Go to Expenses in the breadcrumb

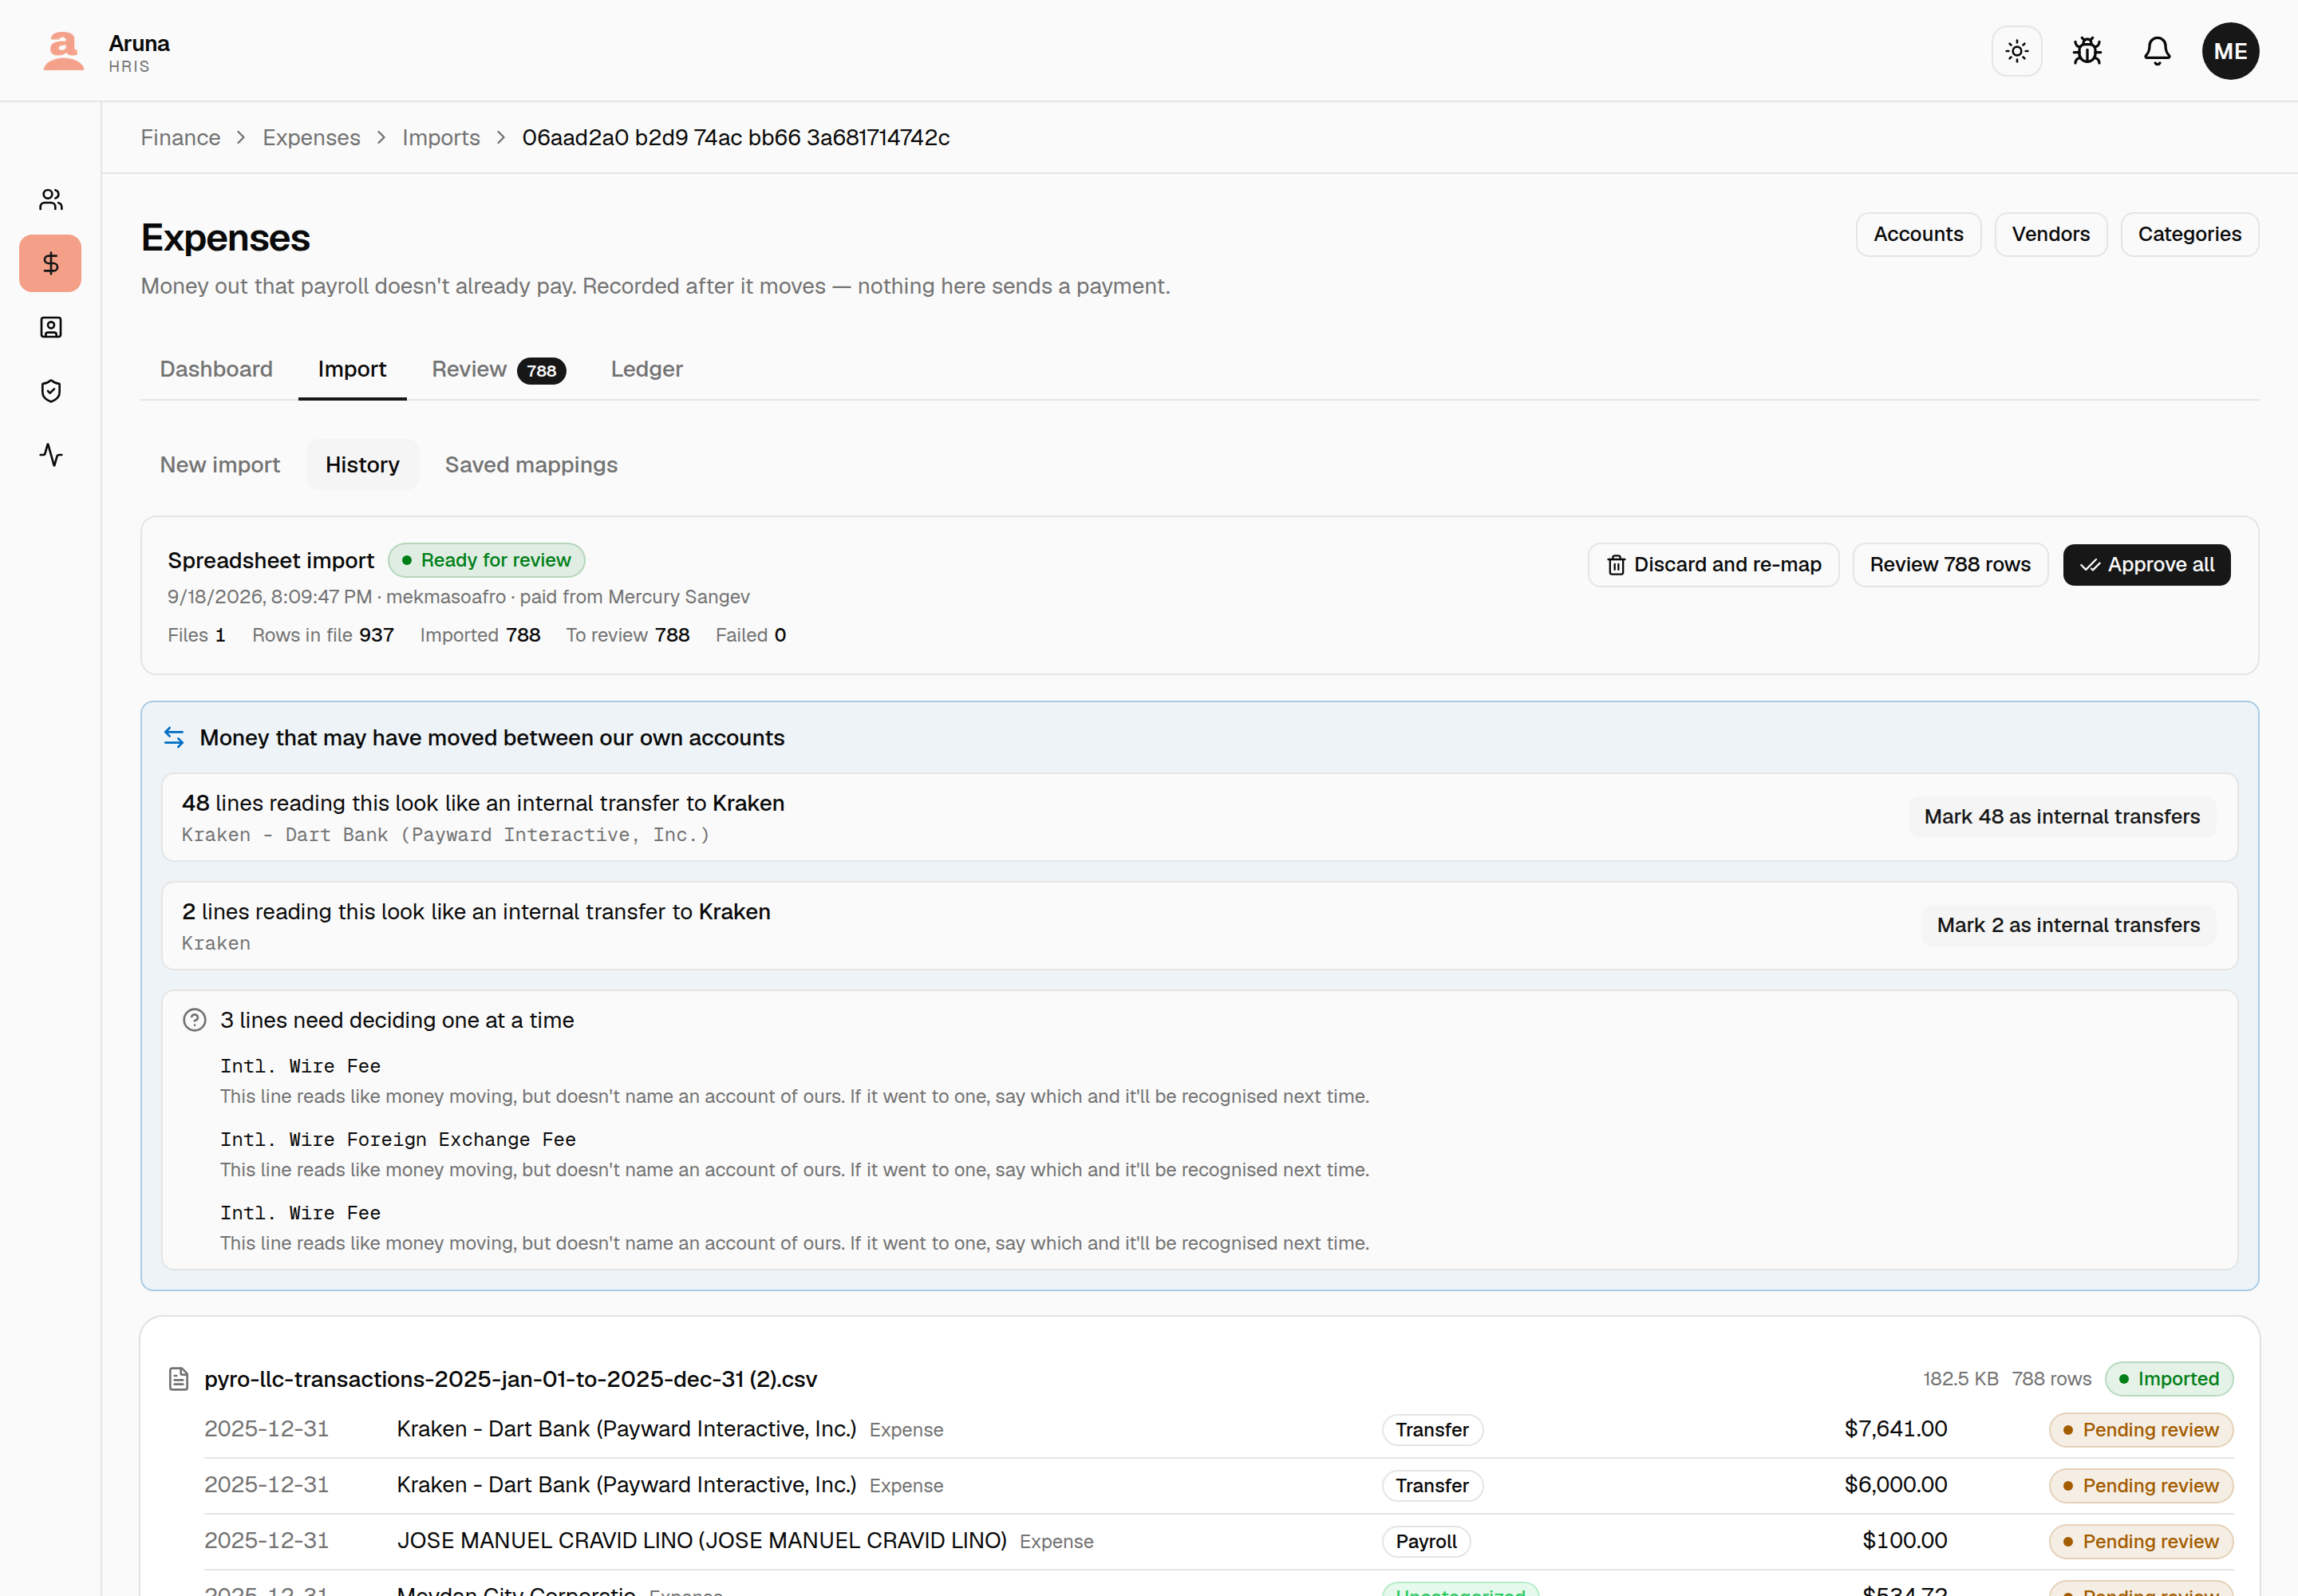[311, 138]
